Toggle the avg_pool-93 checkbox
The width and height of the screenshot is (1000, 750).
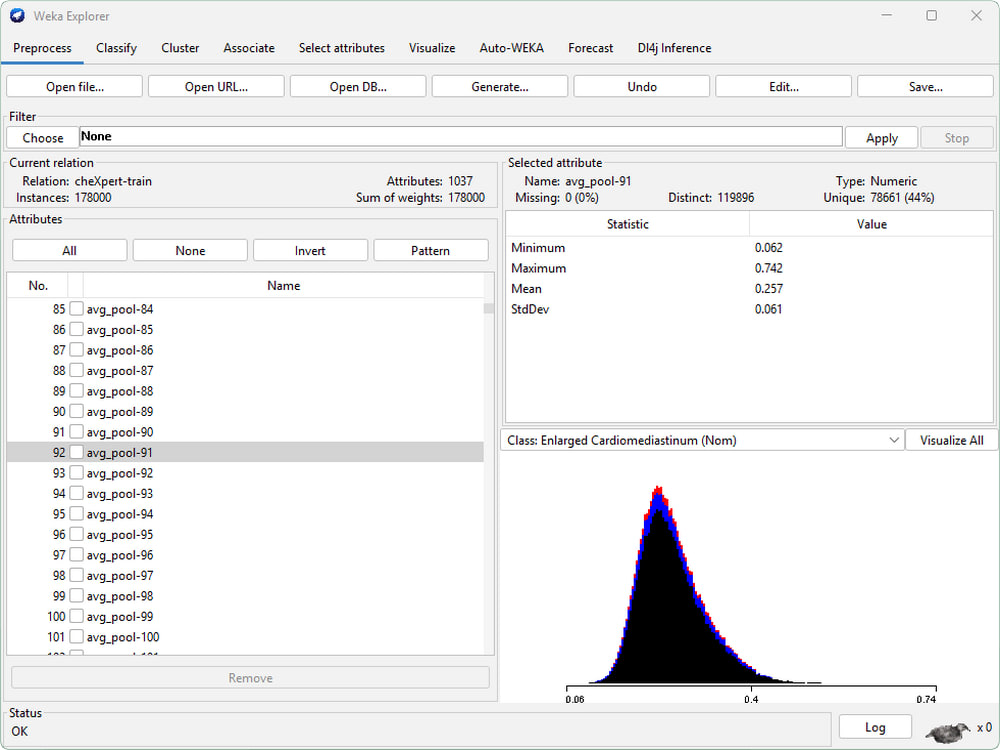[77, 493]
